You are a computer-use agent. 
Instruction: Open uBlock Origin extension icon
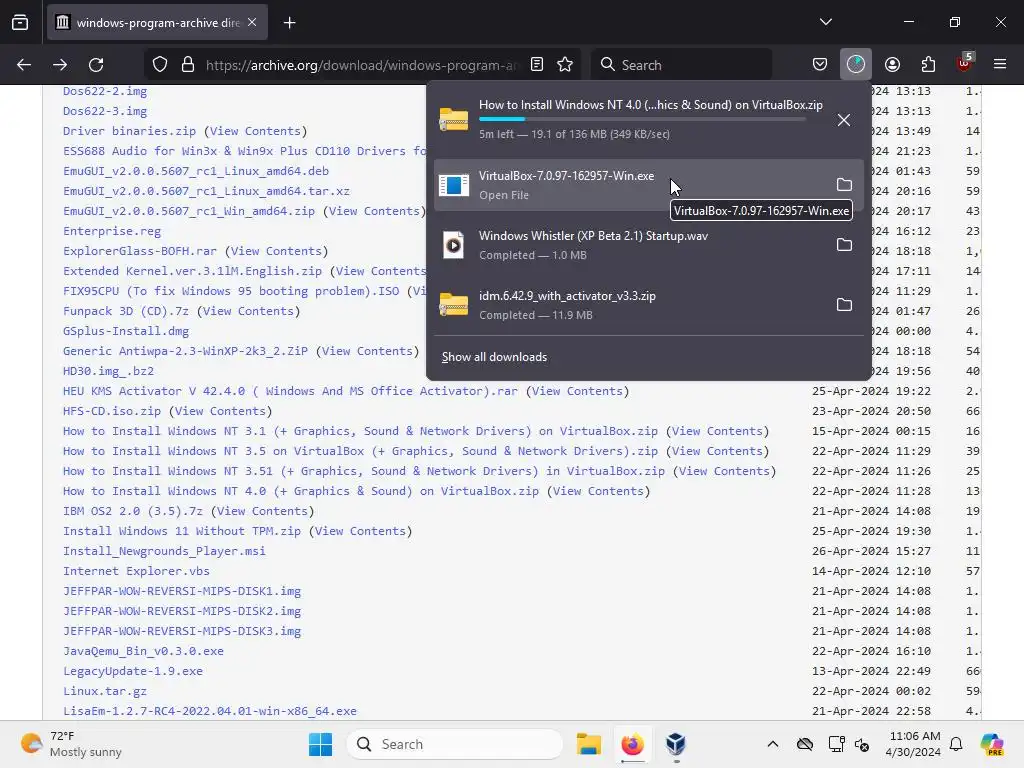(x=965, y=63)
